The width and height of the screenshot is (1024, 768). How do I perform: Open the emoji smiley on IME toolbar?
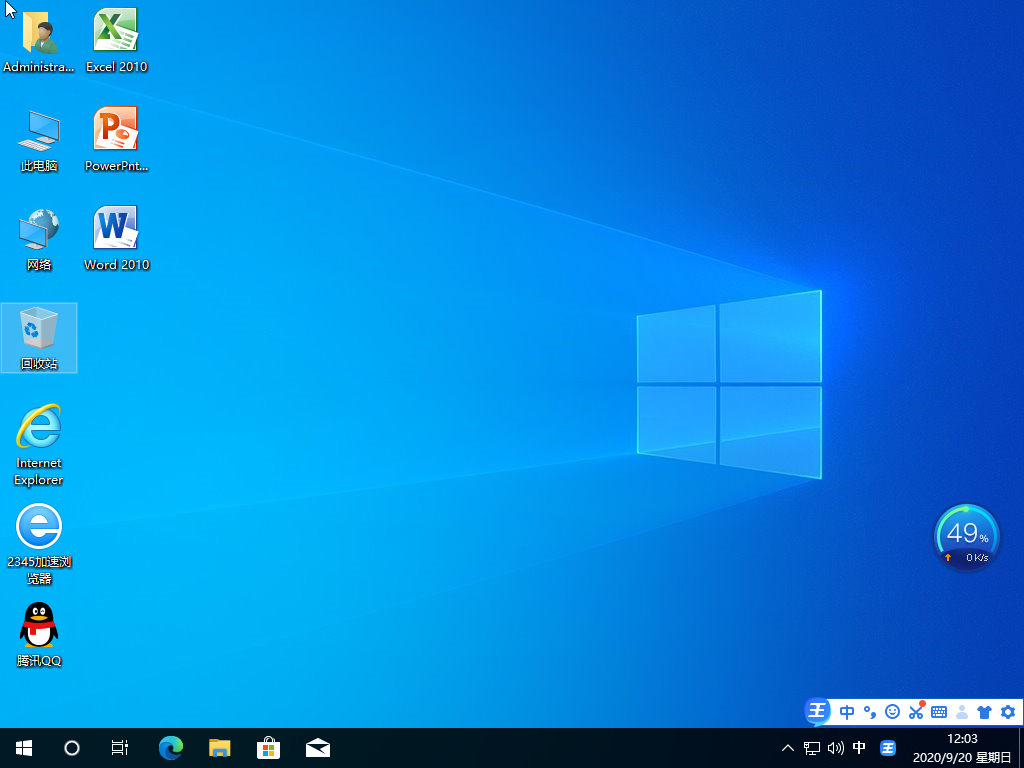click(893, 712)
